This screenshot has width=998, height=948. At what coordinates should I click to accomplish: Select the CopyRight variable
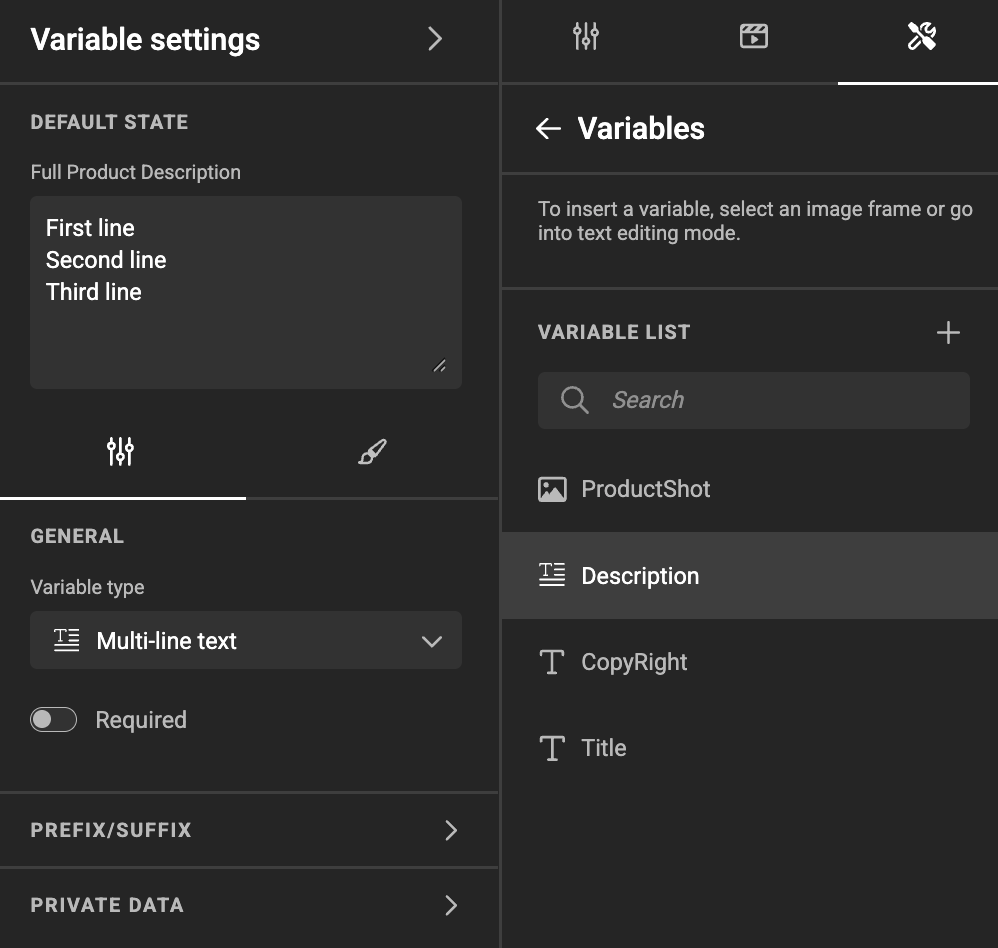[x=750, y=662]
